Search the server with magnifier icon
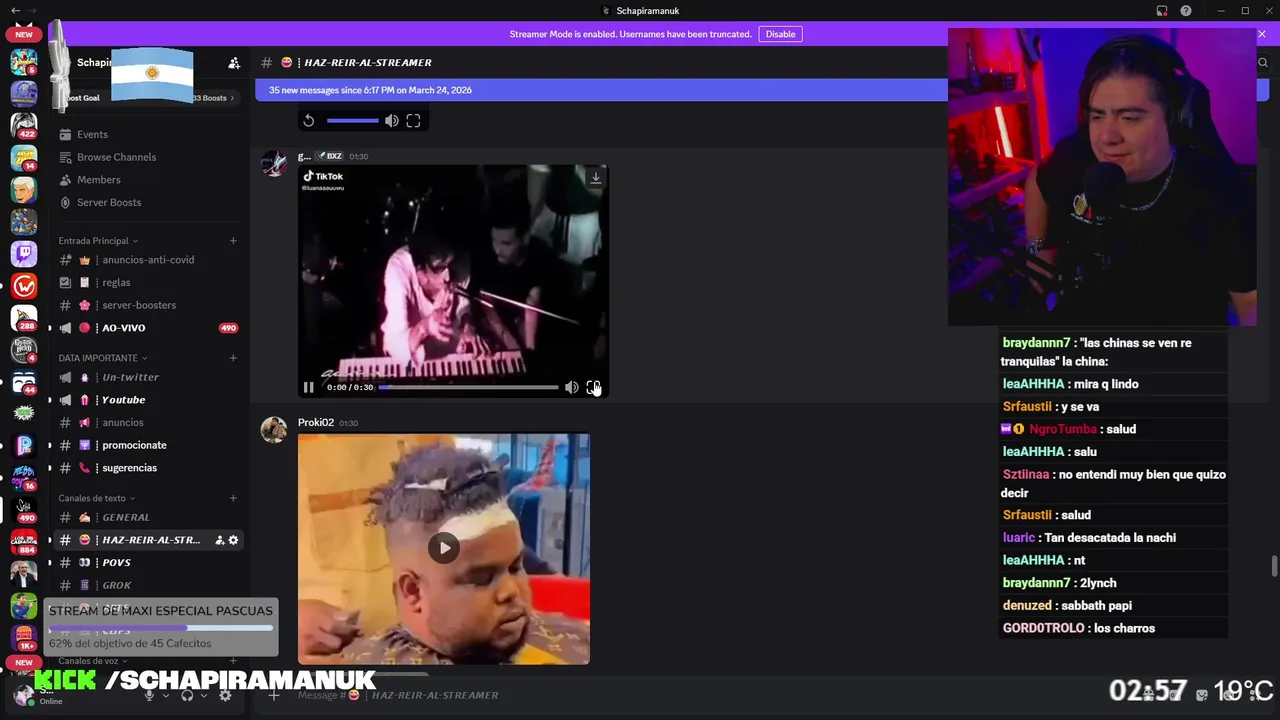This screenshot has height=720, width=1280. (x=1263, y=62)
